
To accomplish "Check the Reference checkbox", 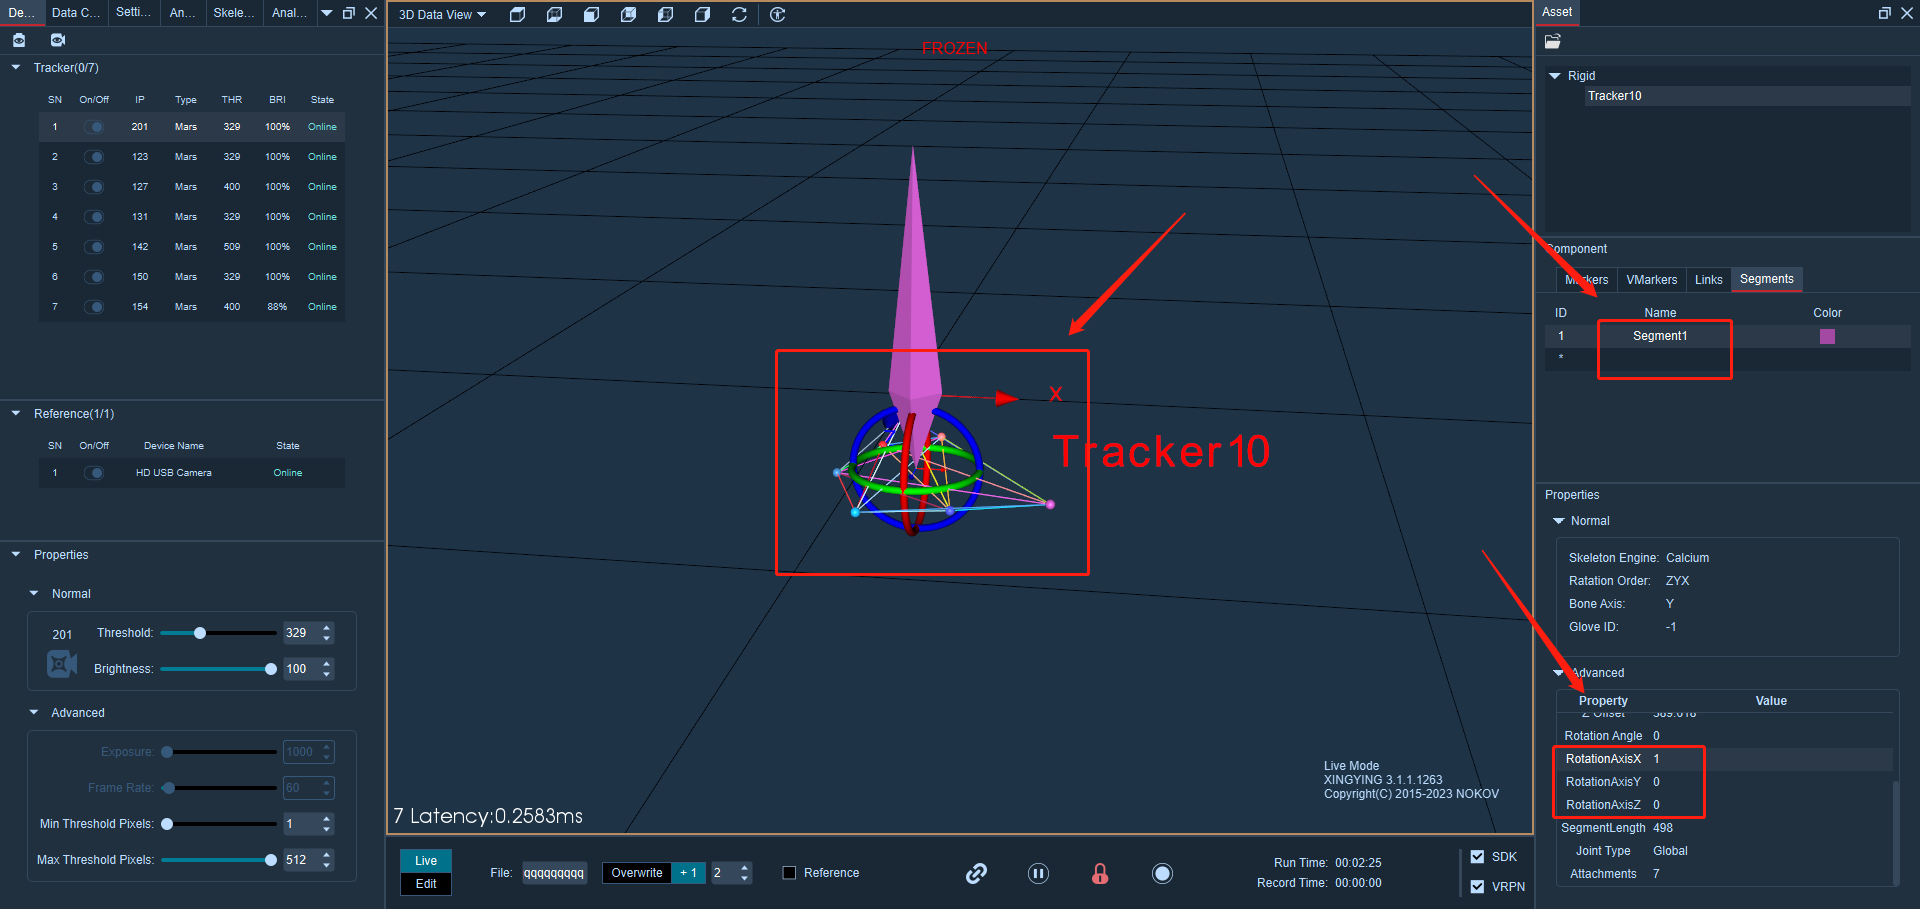I will tap(789, 873).
